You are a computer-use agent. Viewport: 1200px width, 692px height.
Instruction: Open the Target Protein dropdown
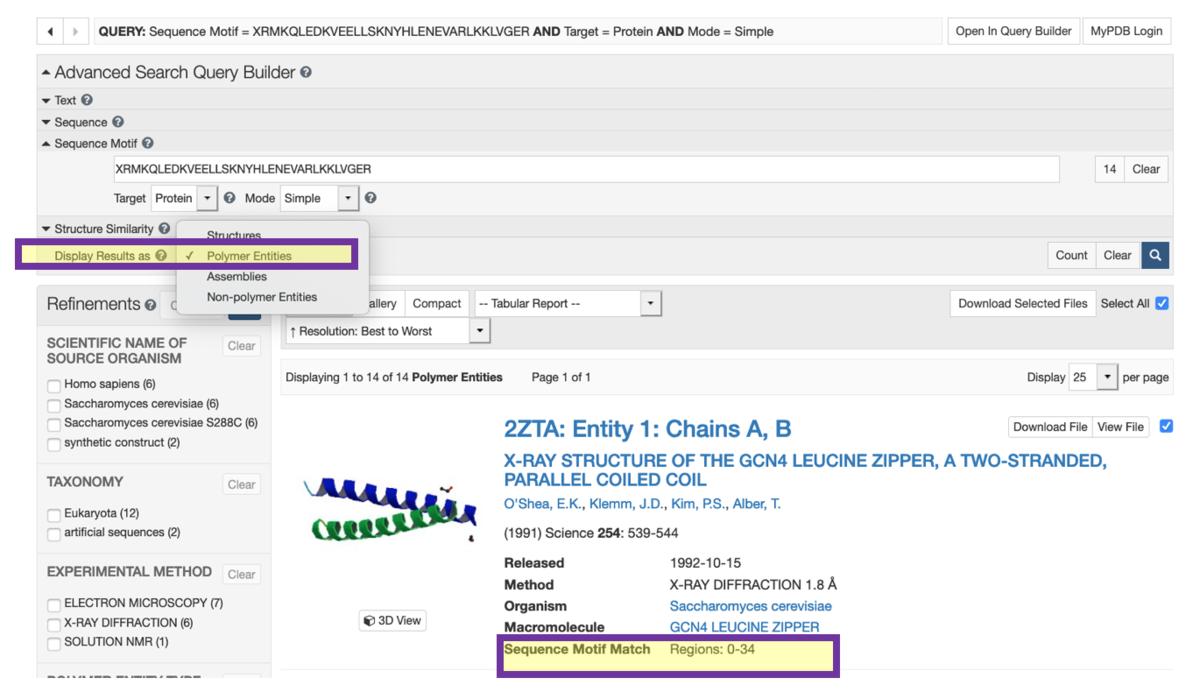click(x=183, y=198)
